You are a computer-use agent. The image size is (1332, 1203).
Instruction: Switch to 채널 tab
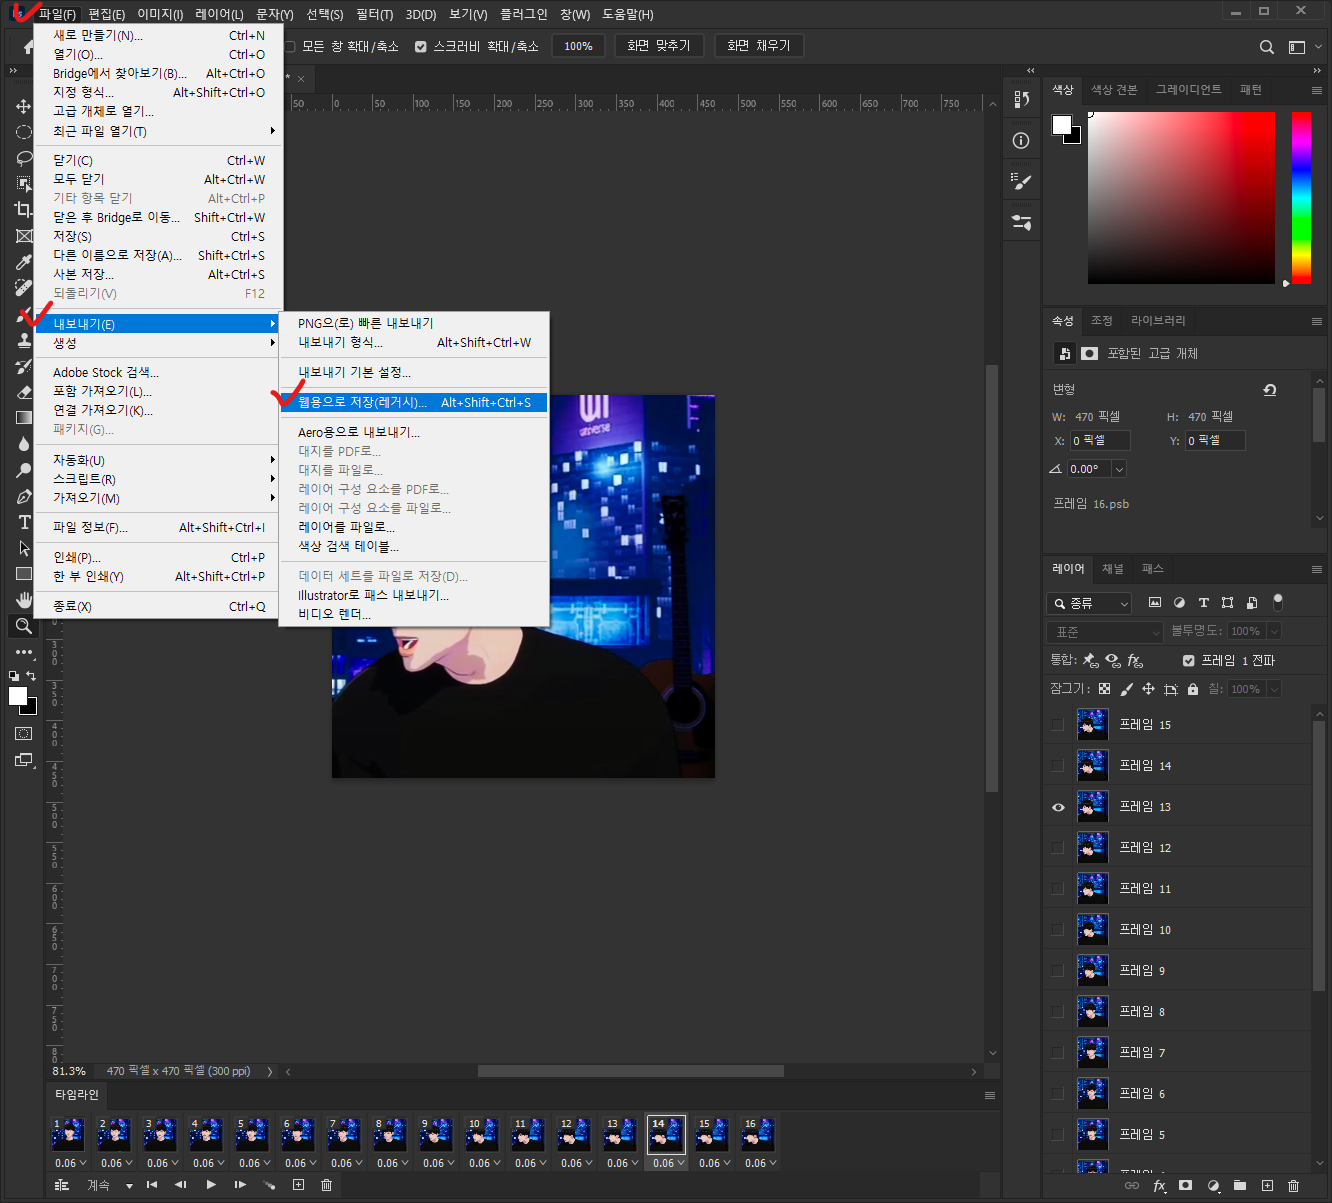1113,568
